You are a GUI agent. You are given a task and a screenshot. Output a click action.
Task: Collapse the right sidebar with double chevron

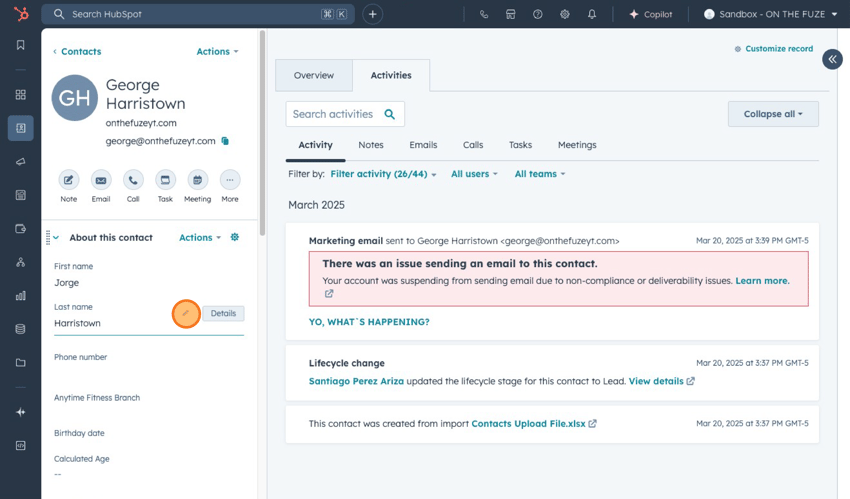[832, 59]
